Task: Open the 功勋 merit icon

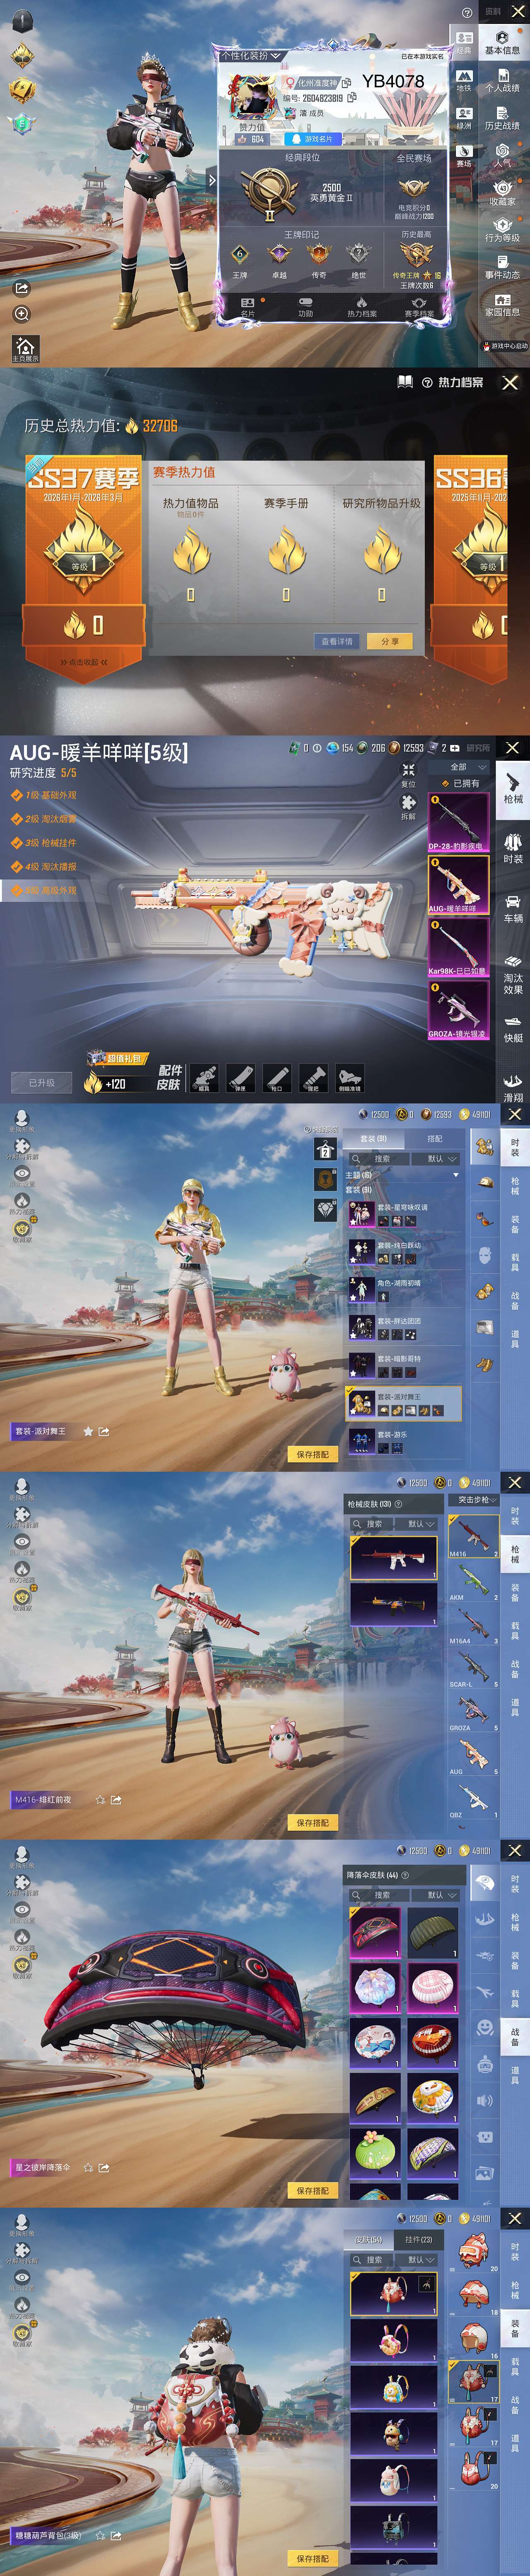Action: [x=305, y=307]
